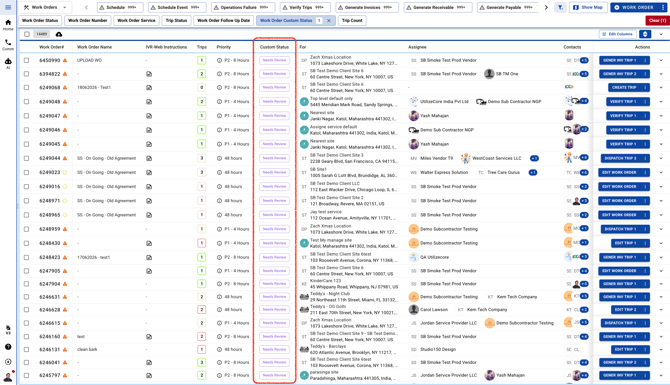This screenshot has height=385, width=670.
Task: Expand the row chevron for work order 6450990
Action: pos(661,61)
